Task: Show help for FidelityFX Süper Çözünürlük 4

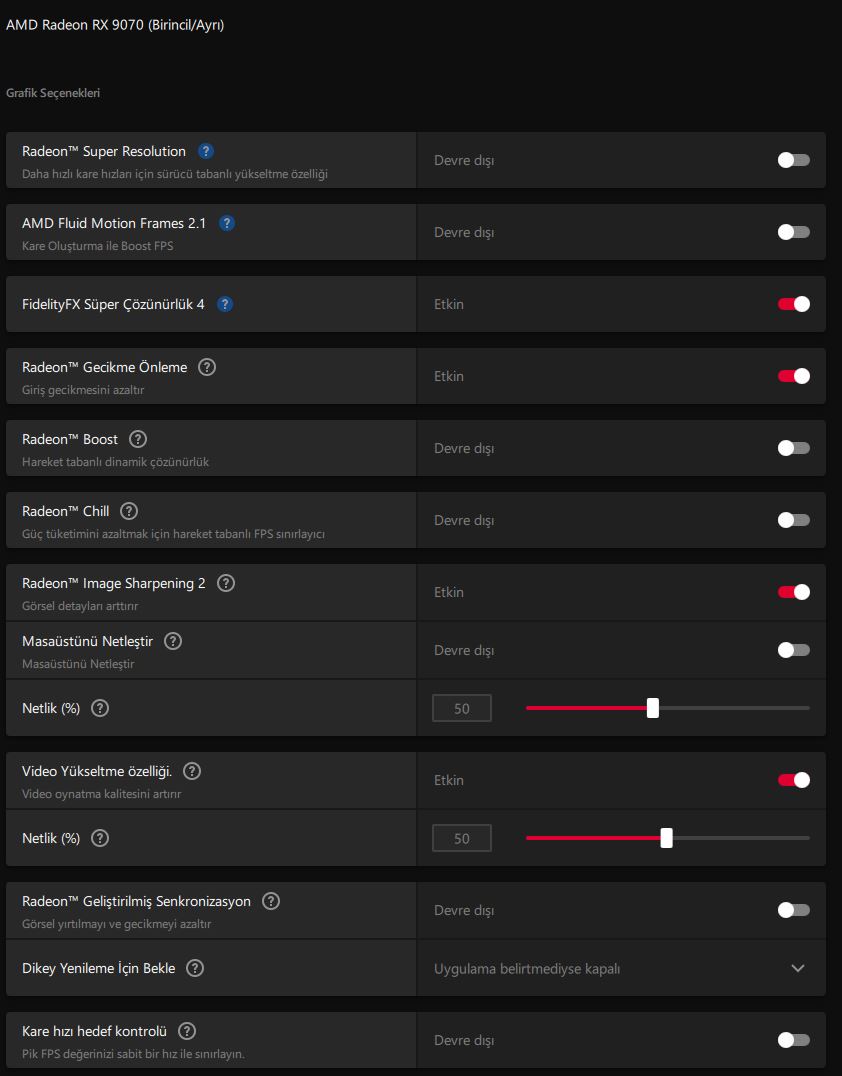Action: pyautogui.click(x=225, y=304)
